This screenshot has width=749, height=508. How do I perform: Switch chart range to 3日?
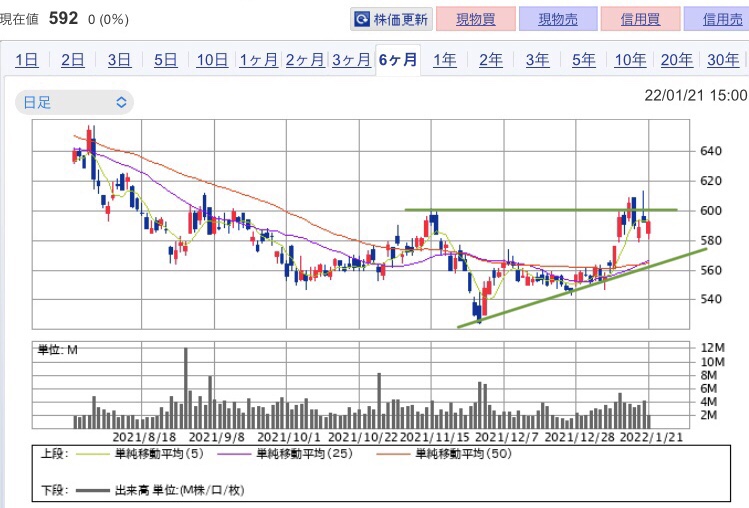tap(119, 60)
